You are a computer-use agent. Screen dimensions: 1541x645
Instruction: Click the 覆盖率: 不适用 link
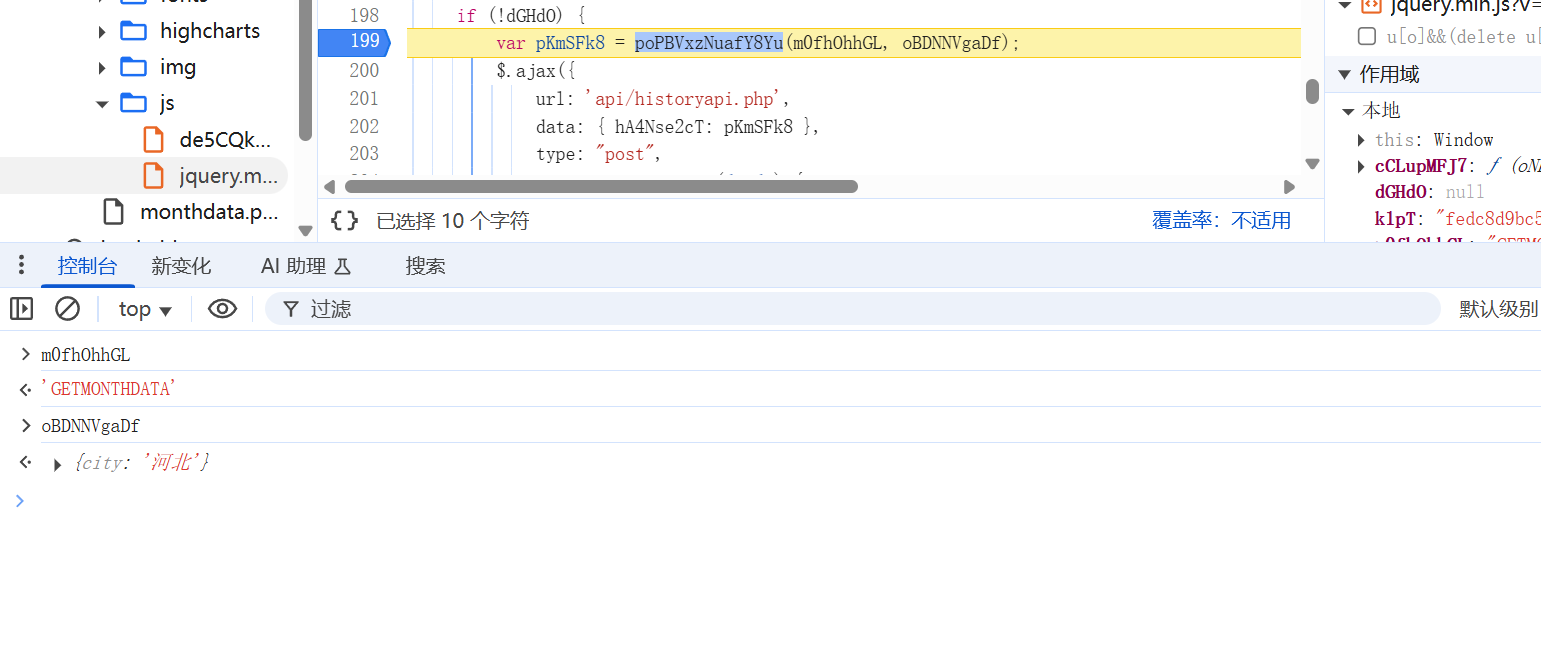1221,221
